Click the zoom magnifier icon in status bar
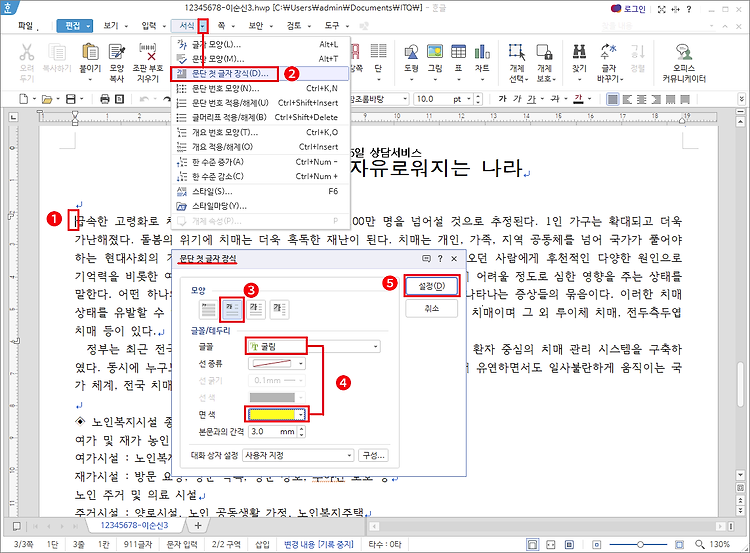 pyautogui.click(x=700, y=544)
